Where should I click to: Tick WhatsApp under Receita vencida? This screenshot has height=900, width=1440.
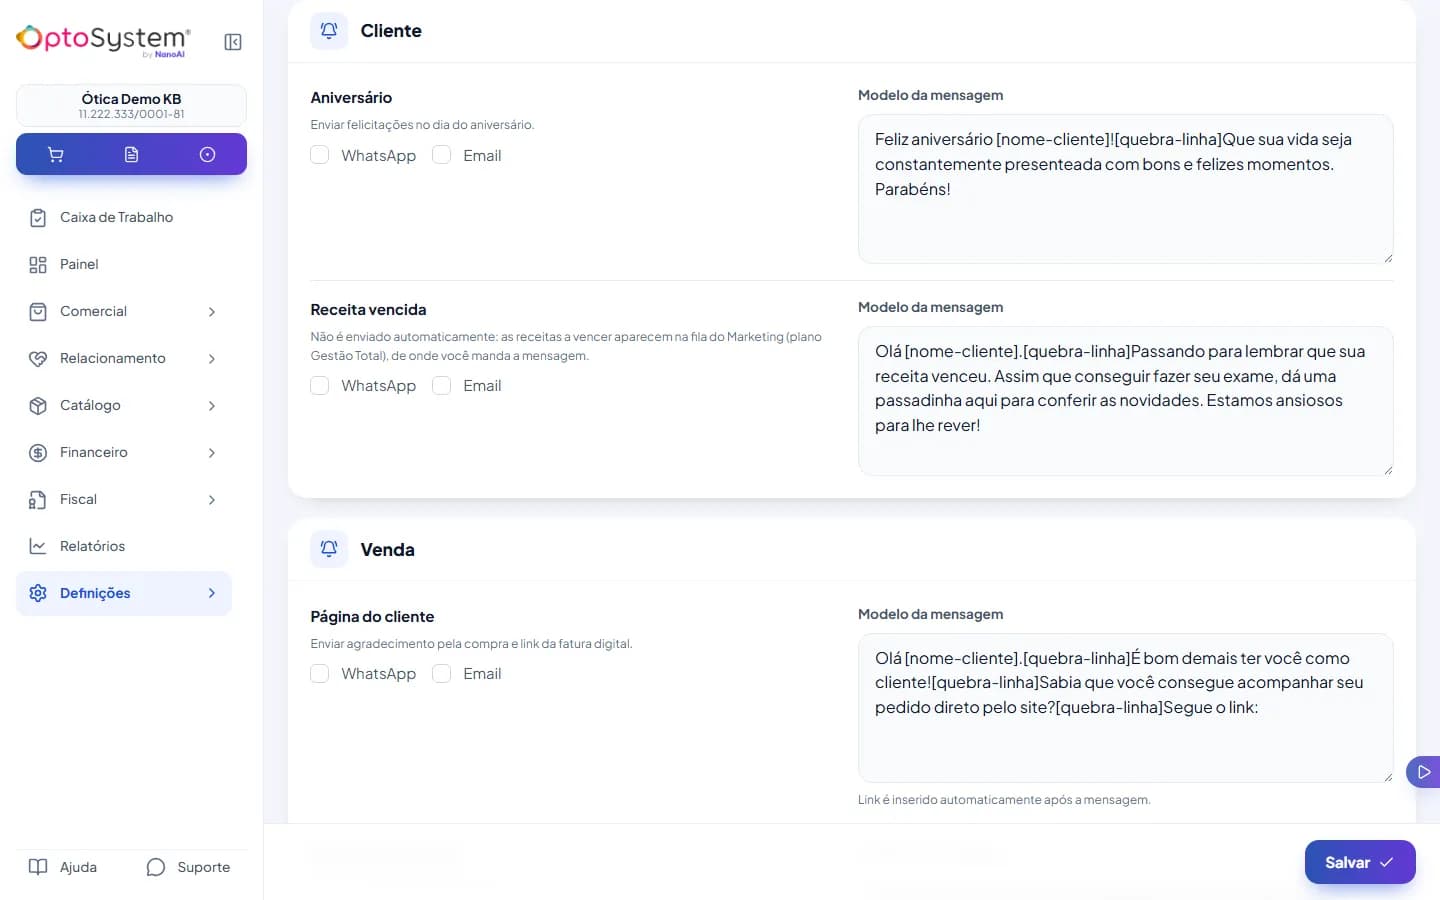point(320,386)
